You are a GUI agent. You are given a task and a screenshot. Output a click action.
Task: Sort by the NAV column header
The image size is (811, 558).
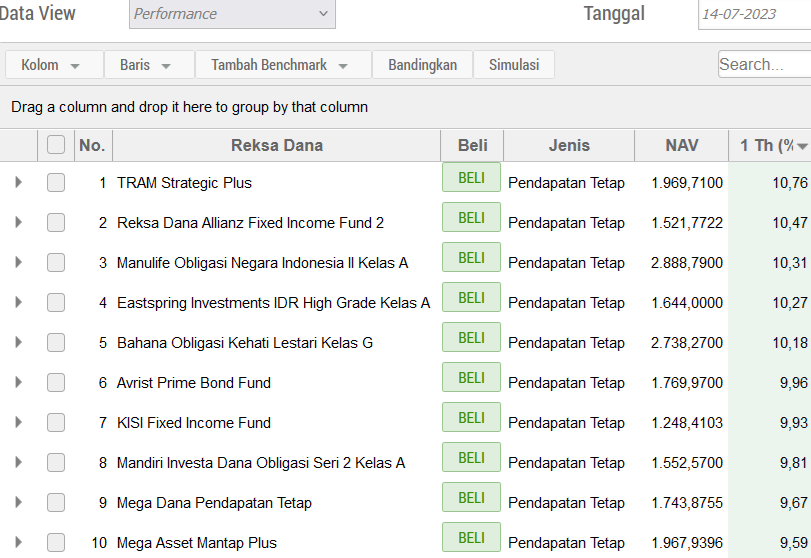[x=682, y=145]
